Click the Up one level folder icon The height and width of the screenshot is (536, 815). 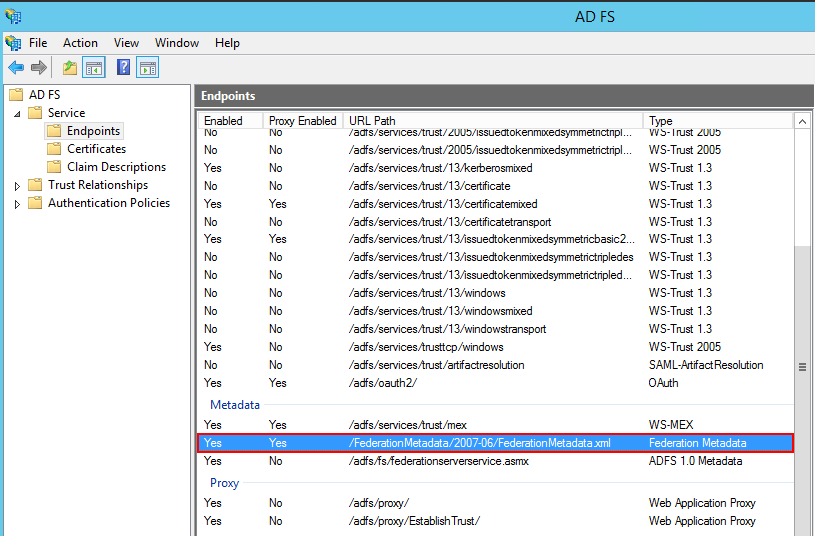click(x=70, y=68)
